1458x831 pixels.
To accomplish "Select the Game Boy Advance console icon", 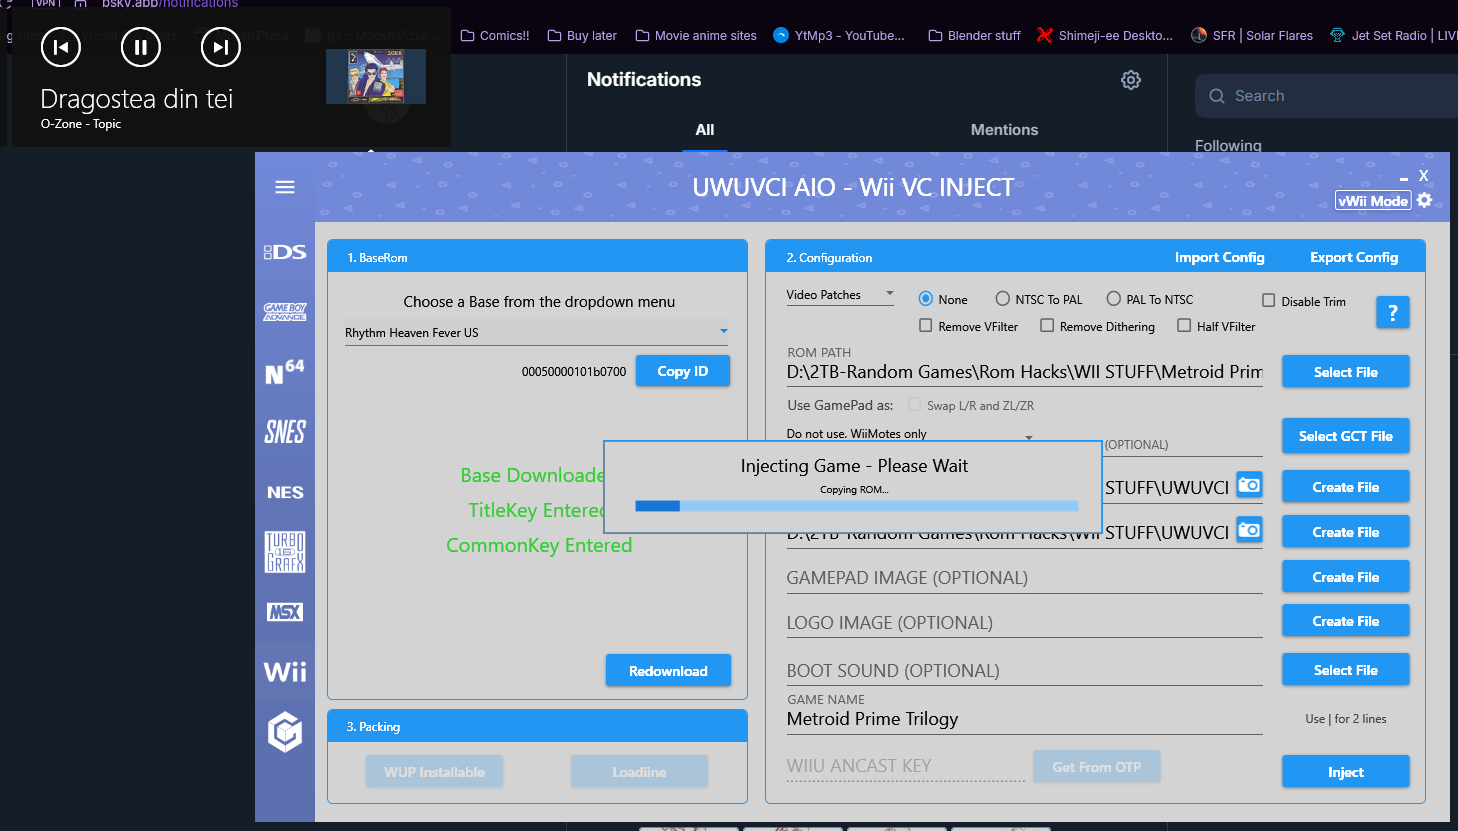I will pyautogui.click(x=285, y=312).
